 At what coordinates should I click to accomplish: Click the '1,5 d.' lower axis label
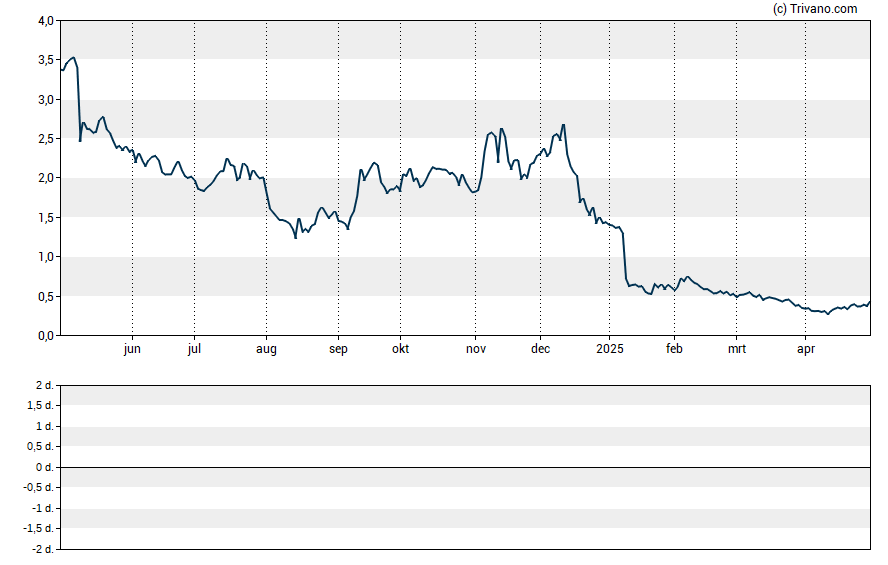pos(40,405)
